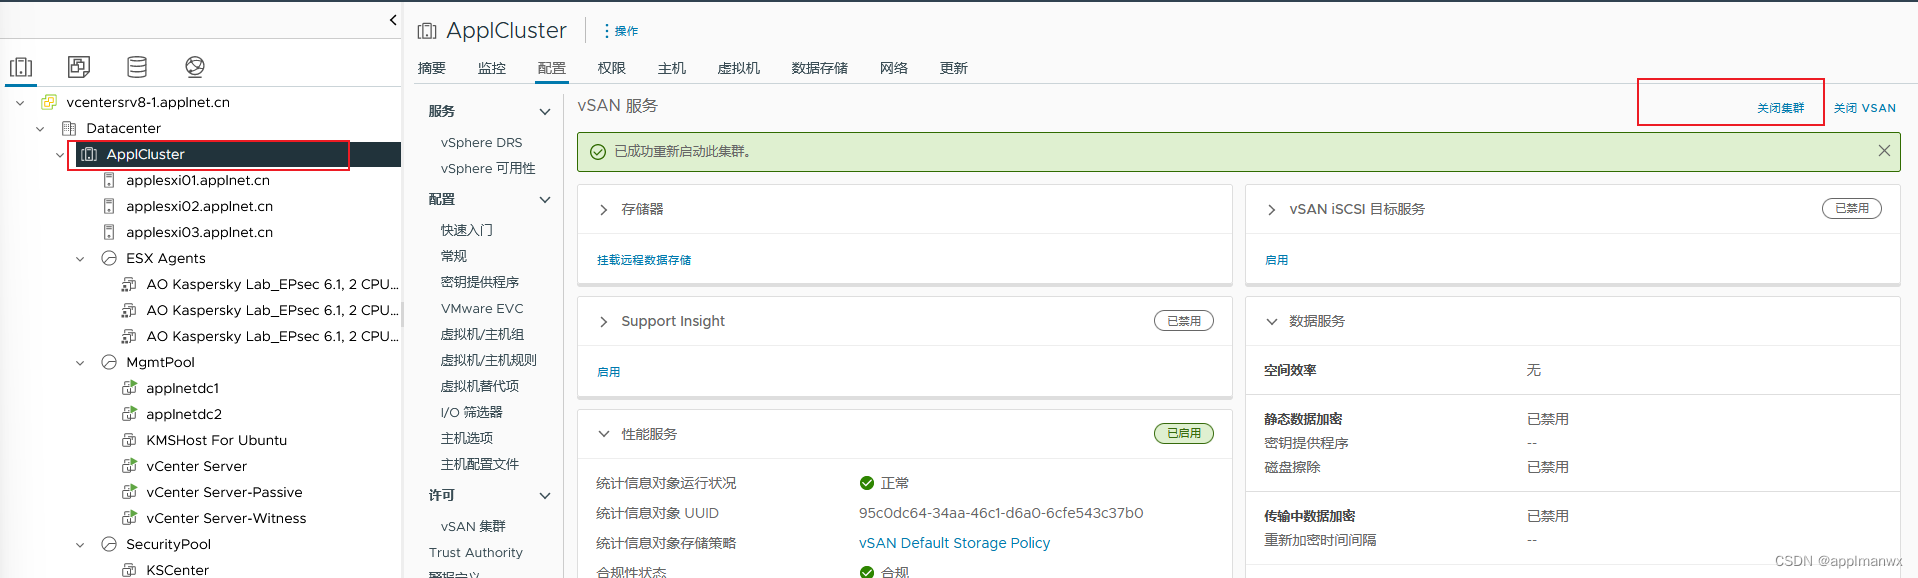Click the host icon beside applesxi01.applnet.cn
Viewport: 1918px width, 578px height.
(x=109, y=180)
